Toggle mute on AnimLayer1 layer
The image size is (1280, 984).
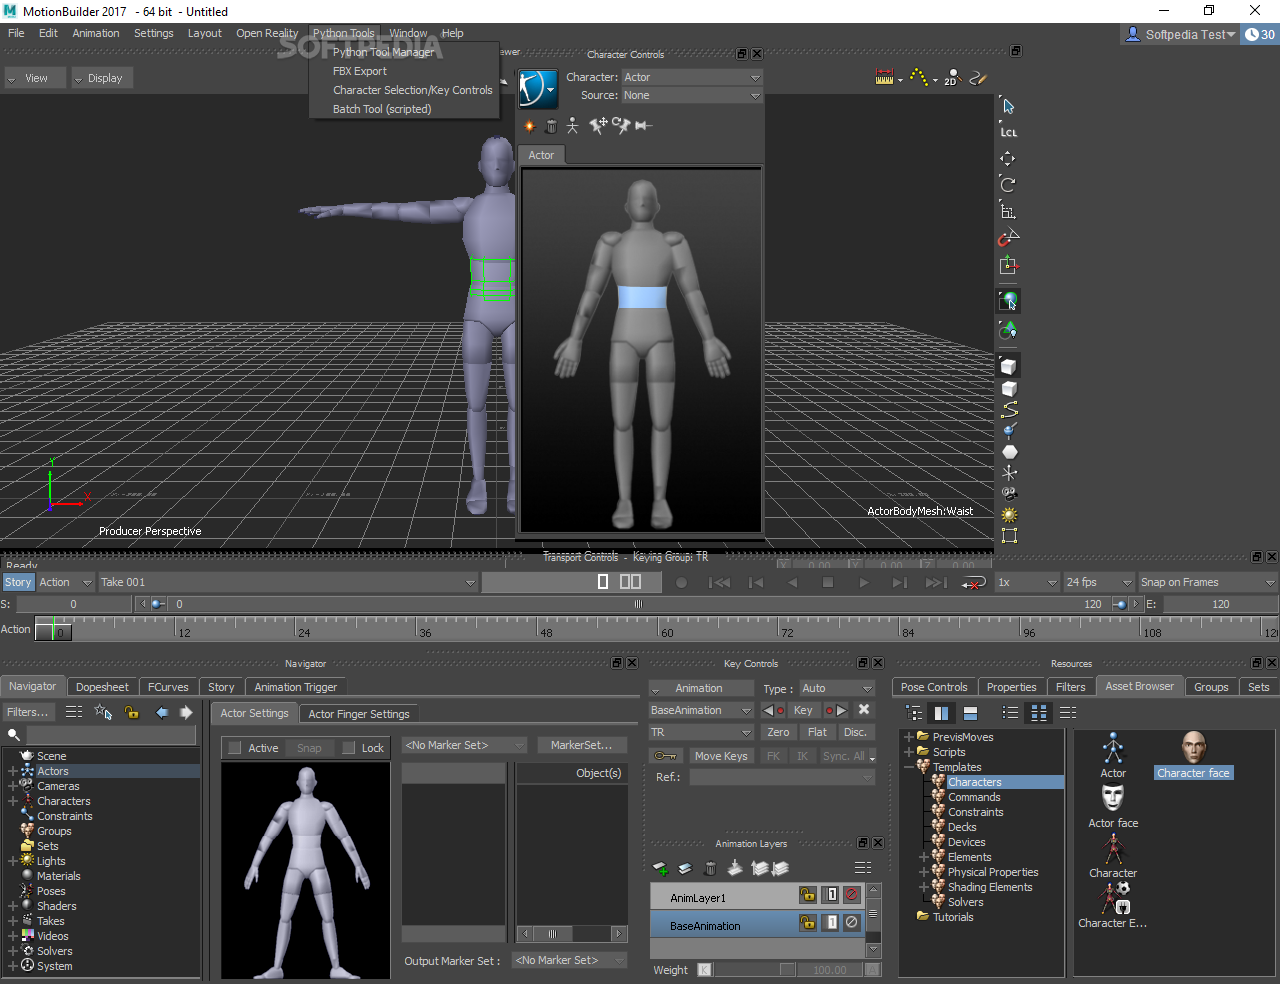[x=852, y=895]
